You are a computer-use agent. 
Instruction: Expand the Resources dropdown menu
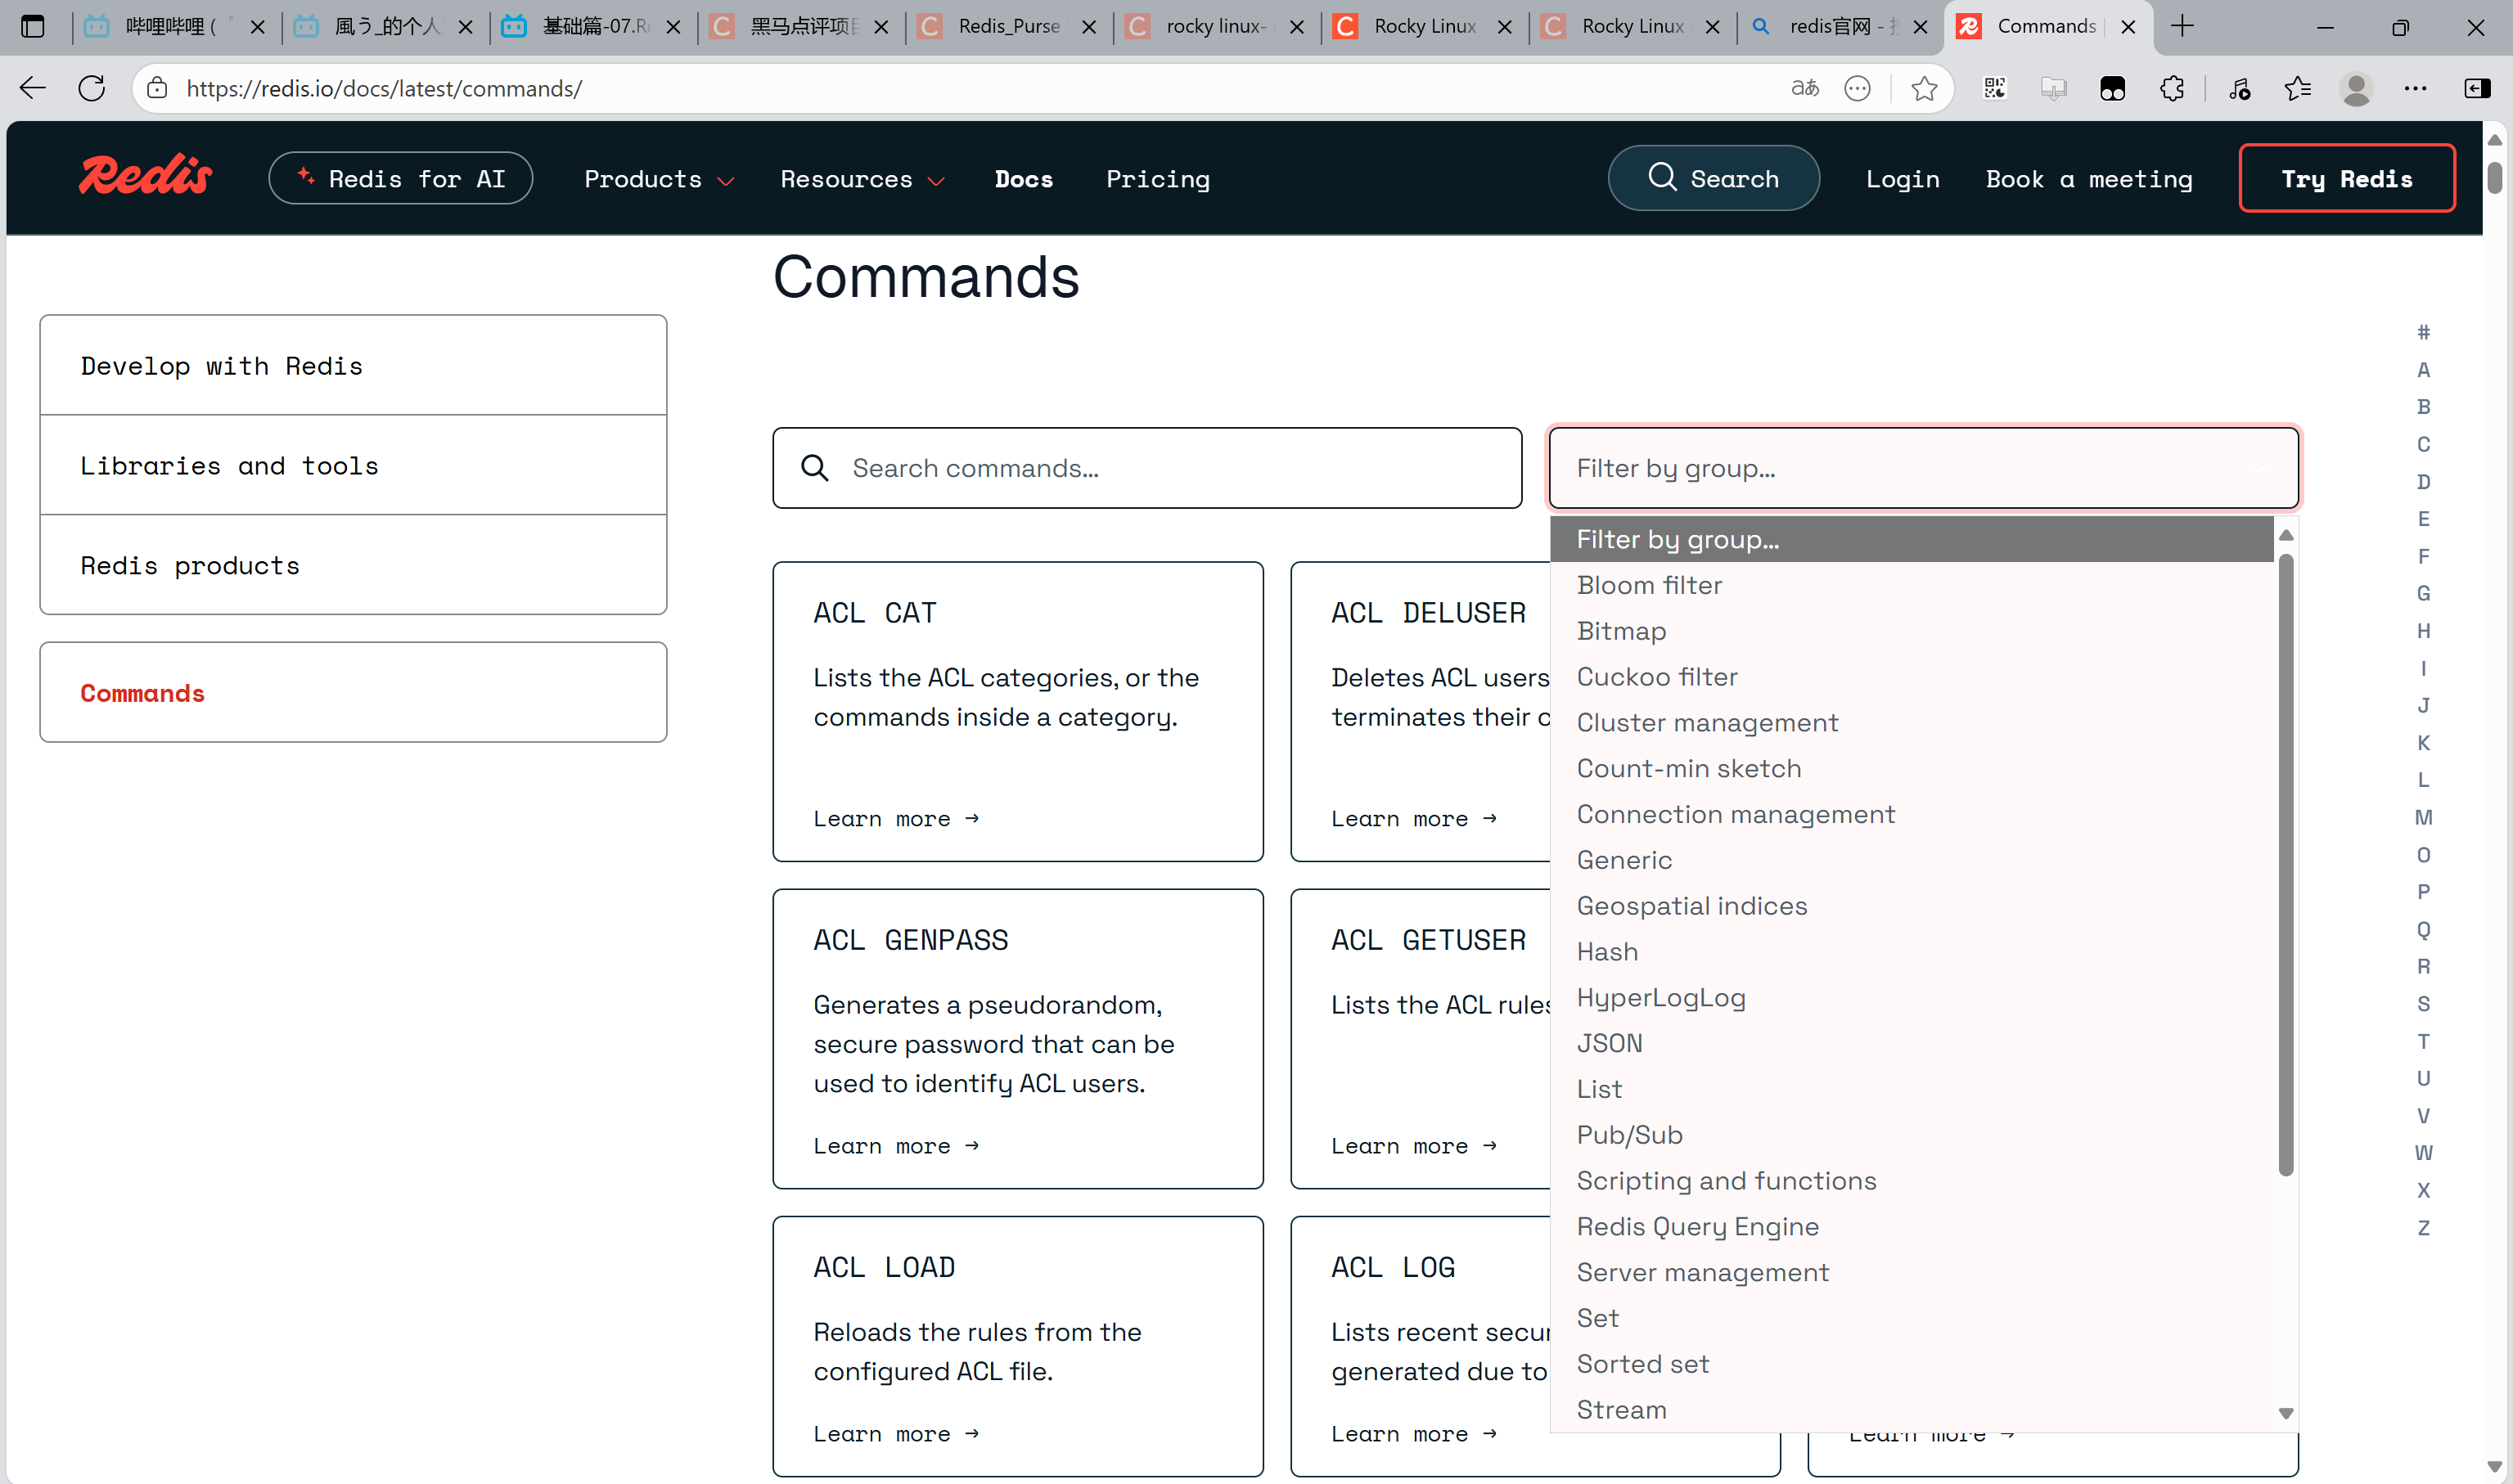point(861,179)
